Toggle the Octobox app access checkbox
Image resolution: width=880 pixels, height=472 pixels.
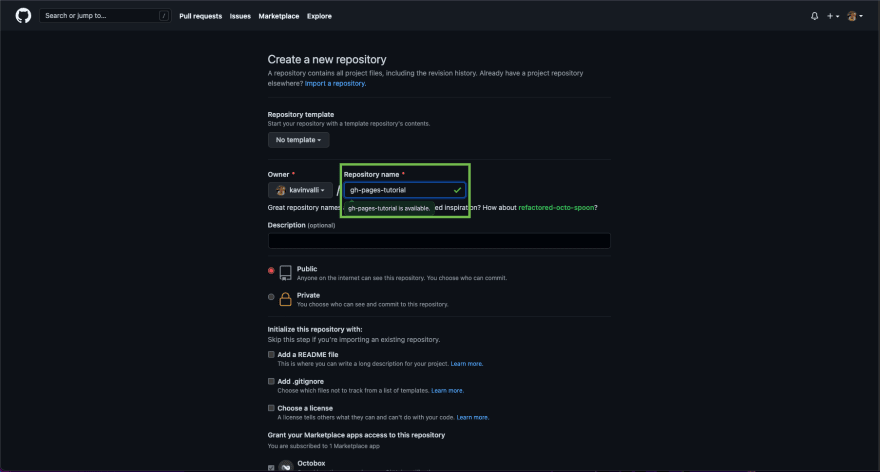point(271,468)
